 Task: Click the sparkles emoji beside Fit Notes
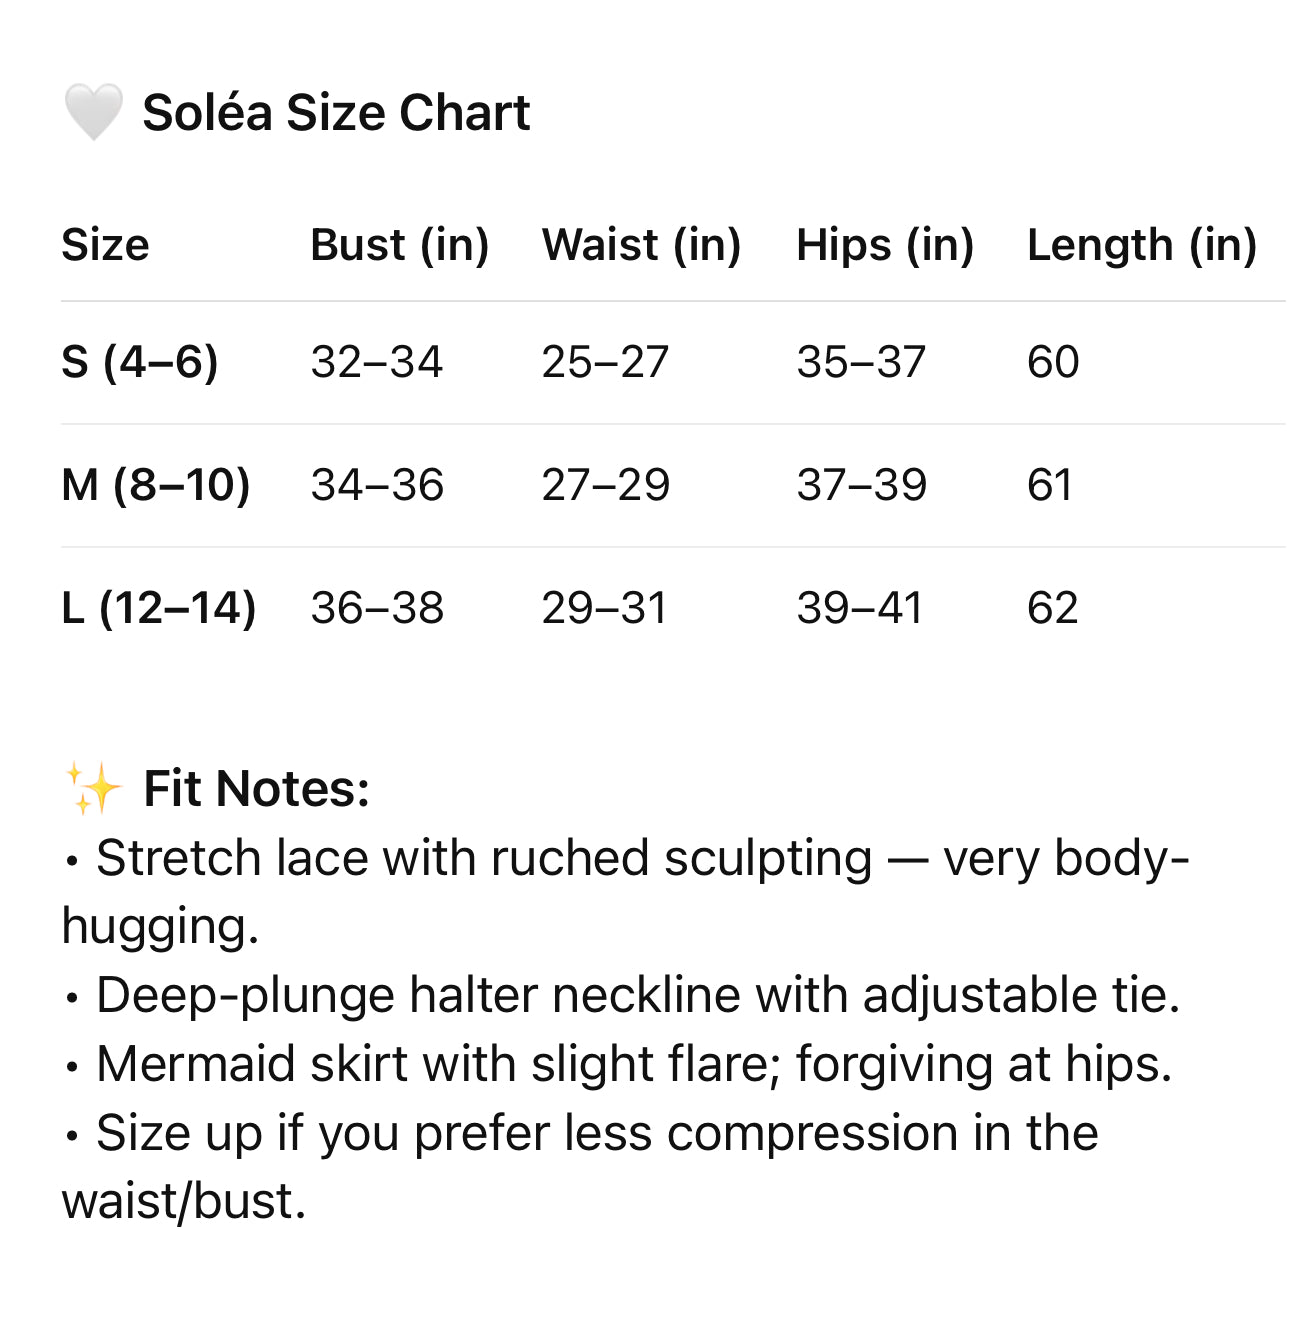point(93,789)
